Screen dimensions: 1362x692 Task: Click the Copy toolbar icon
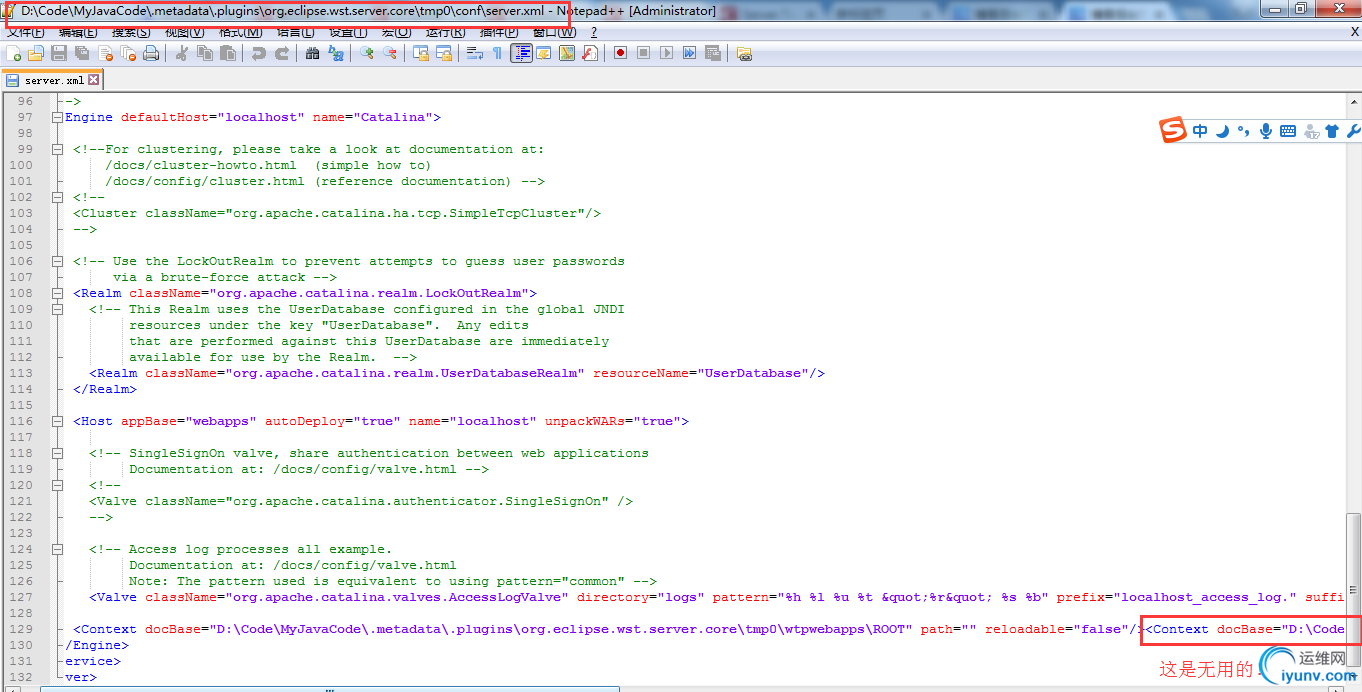tap(204, 53)
